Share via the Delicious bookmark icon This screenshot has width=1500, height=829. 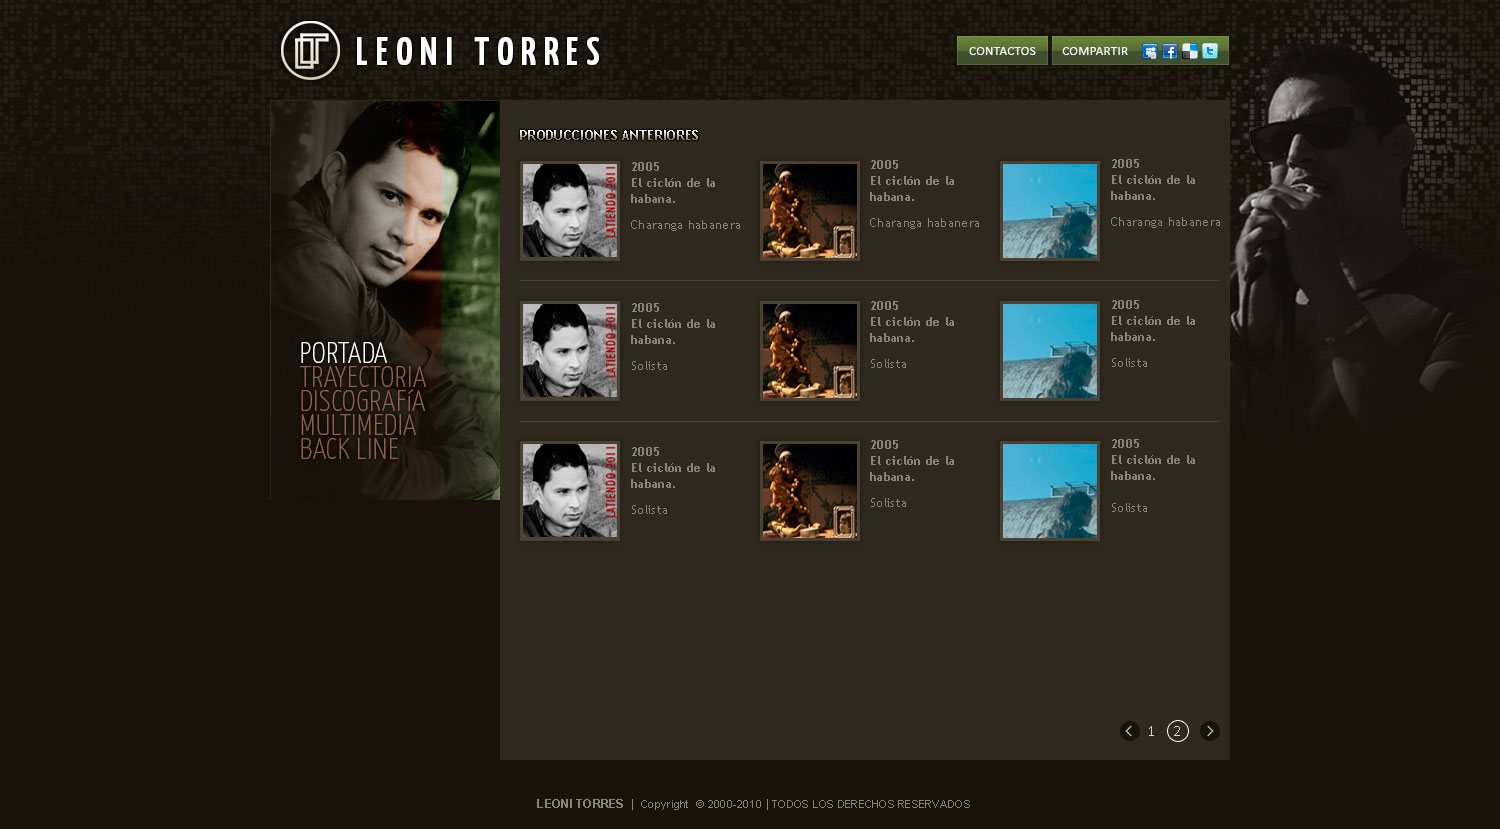1190,52
